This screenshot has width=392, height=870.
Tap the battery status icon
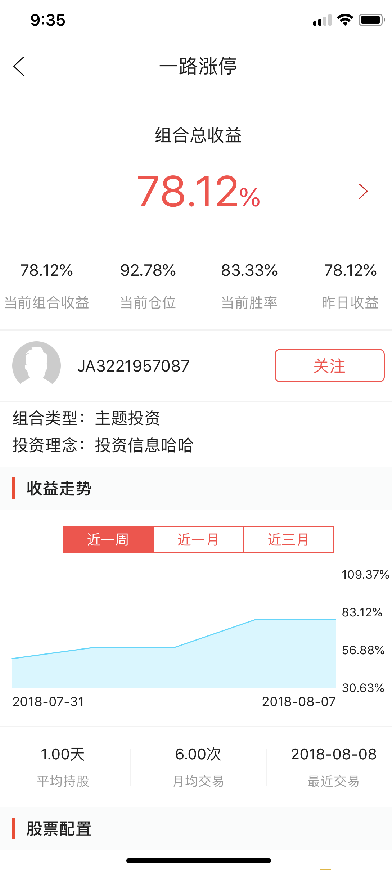(371, 21)
